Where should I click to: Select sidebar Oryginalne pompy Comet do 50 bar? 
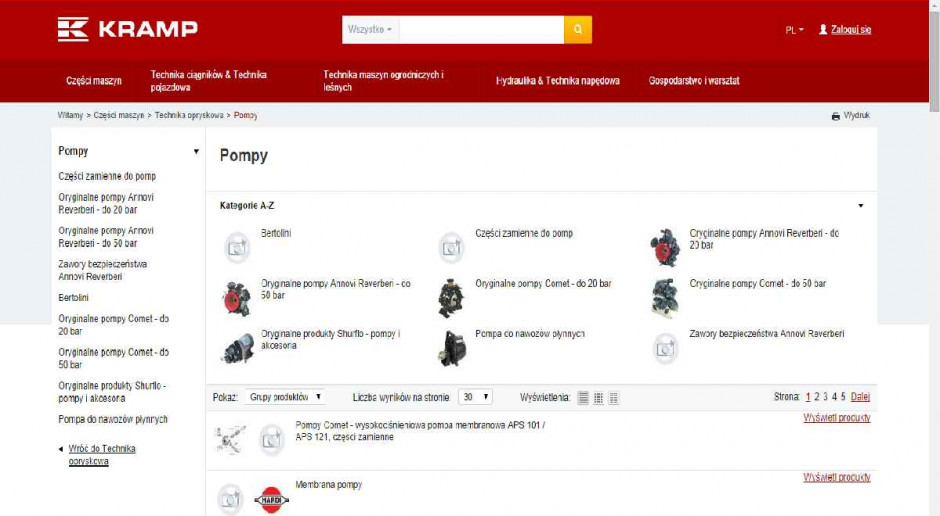tap(113, 358)
